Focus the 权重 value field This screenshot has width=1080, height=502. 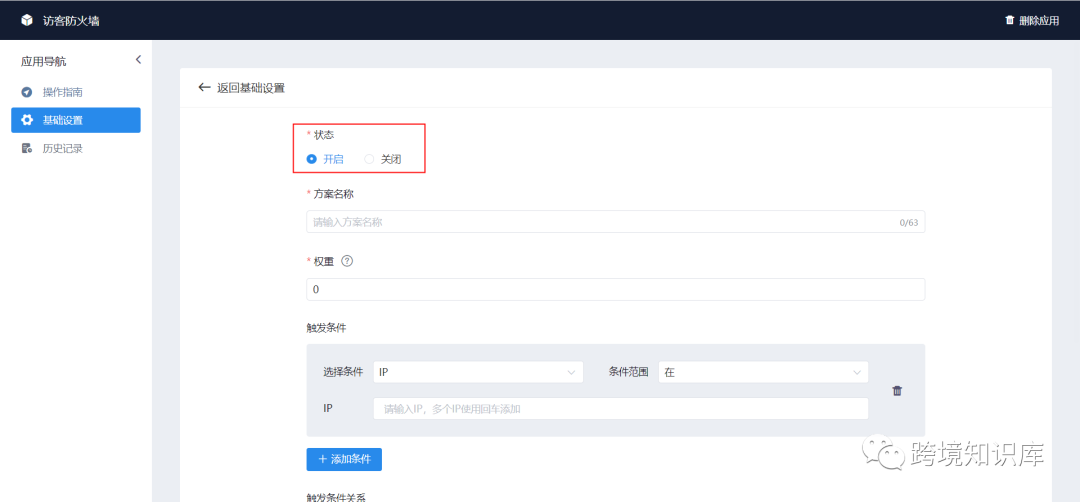click(616, 289)
